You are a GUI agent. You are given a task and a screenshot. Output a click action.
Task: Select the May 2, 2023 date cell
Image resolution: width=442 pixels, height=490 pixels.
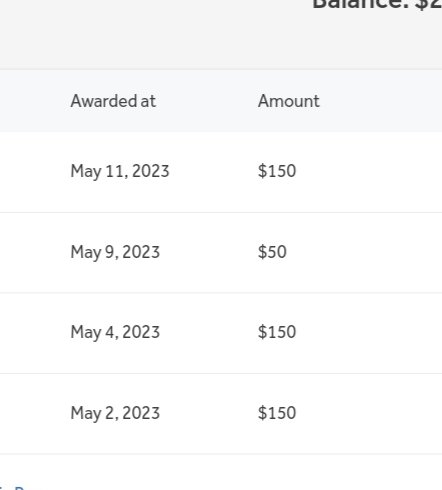point(115,413)
